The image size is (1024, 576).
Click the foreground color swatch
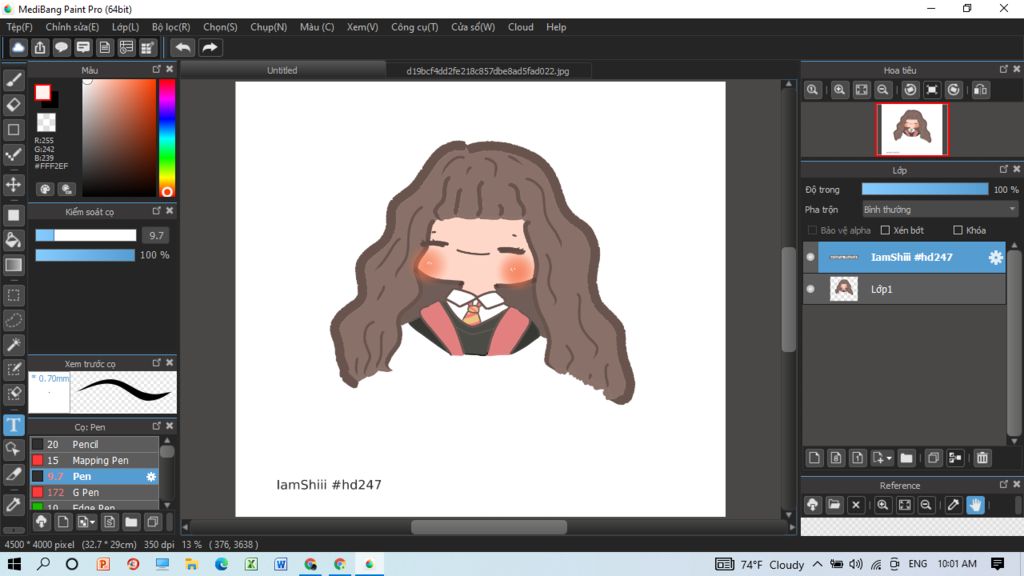tap(43, 92)
